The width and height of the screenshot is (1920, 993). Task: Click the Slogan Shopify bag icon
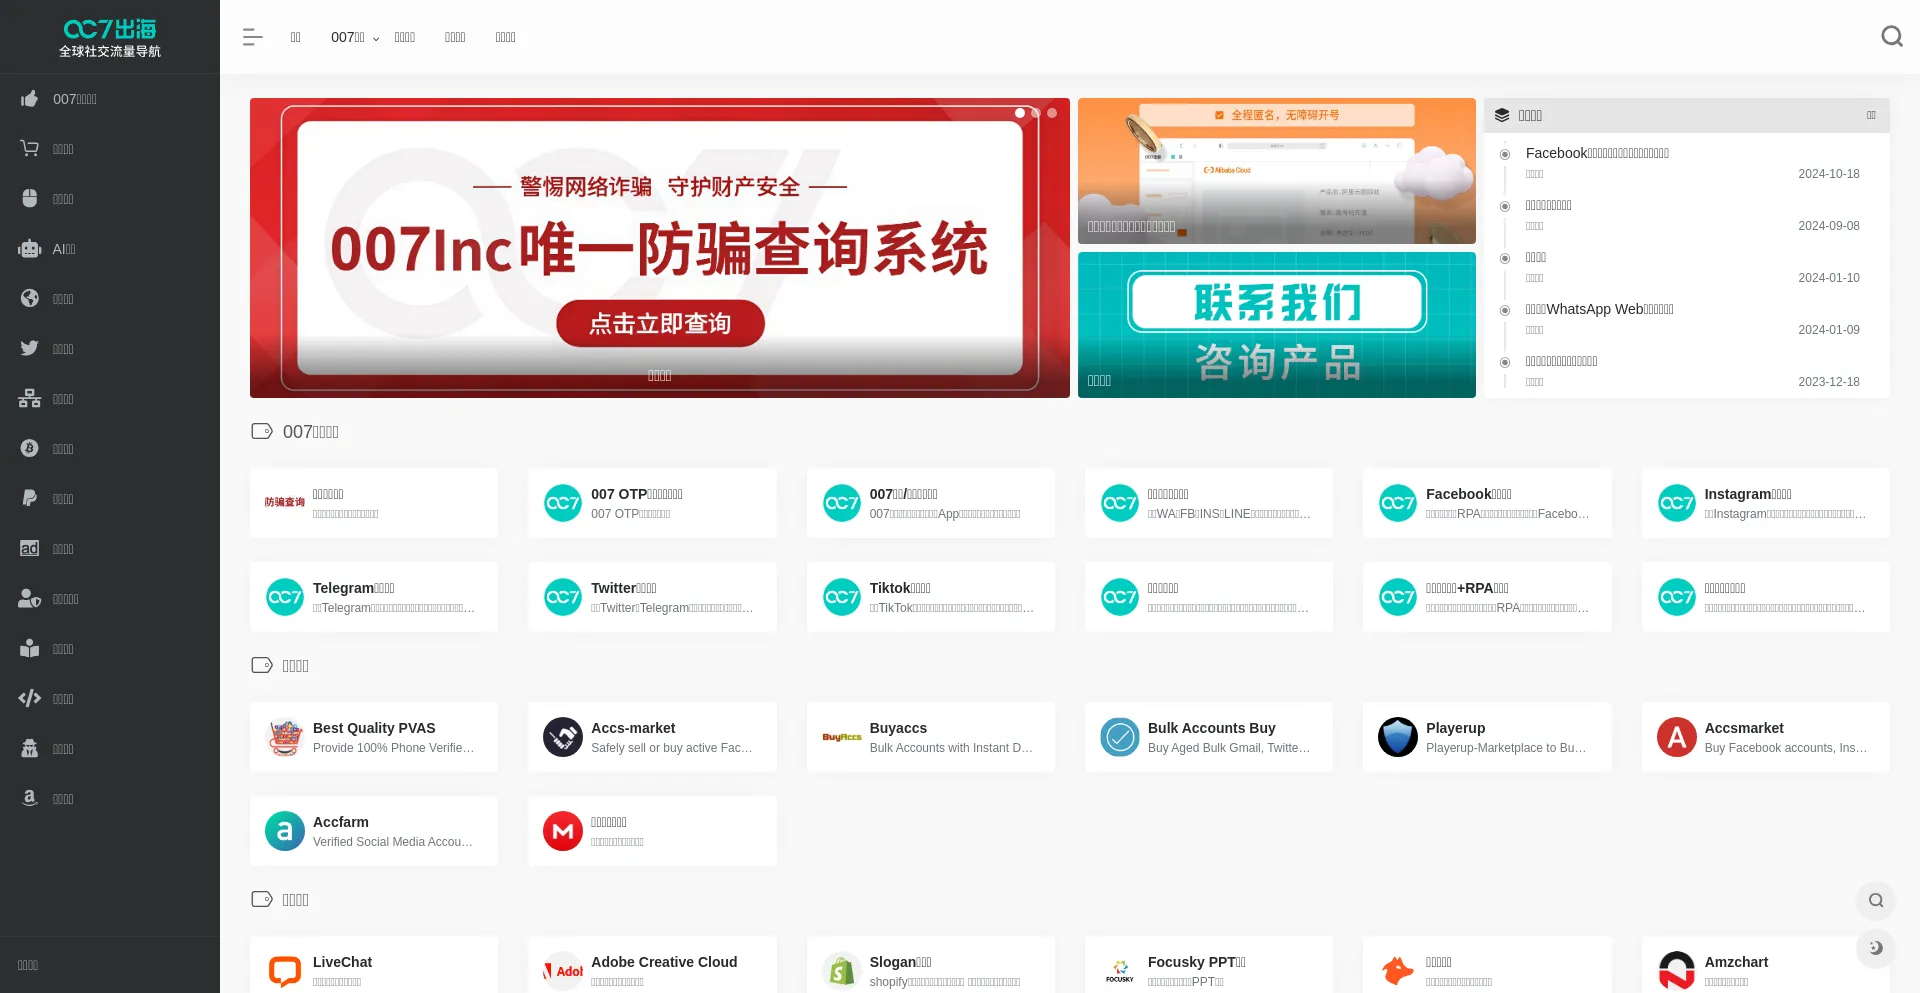841,971
